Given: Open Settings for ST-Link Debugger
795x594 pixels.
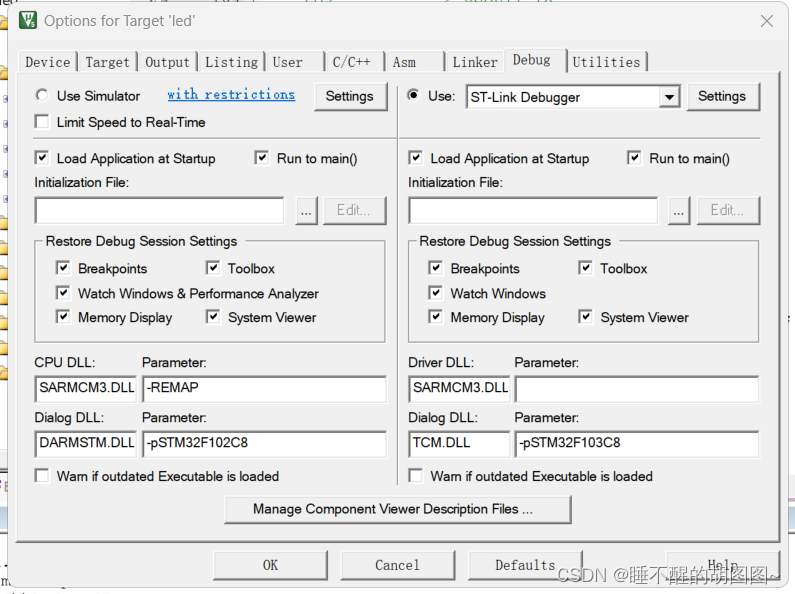Looking at the screenshot, I should pyautogui.click(x=722, y=96).
